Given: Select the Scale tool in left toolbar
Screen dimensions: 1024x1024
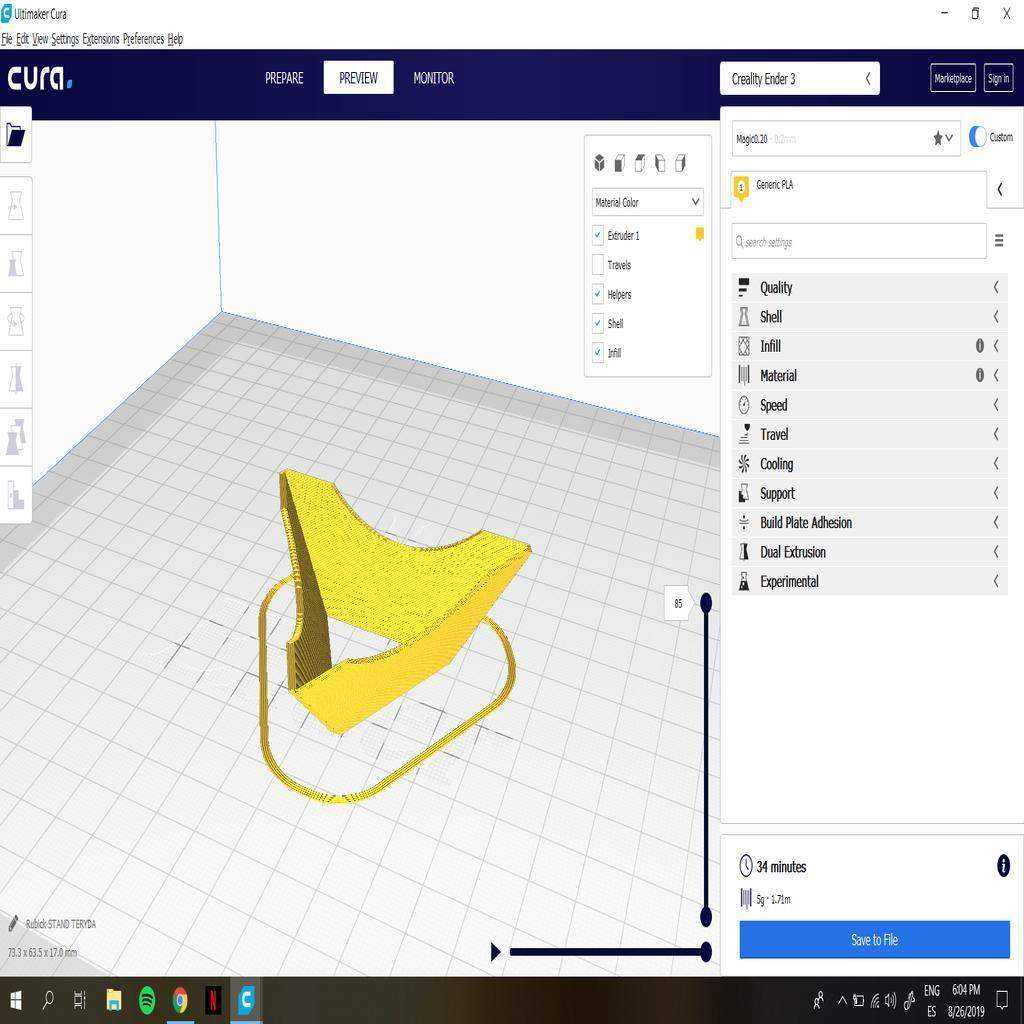Looking at the screenshot, I should click(x=16, y=264).
